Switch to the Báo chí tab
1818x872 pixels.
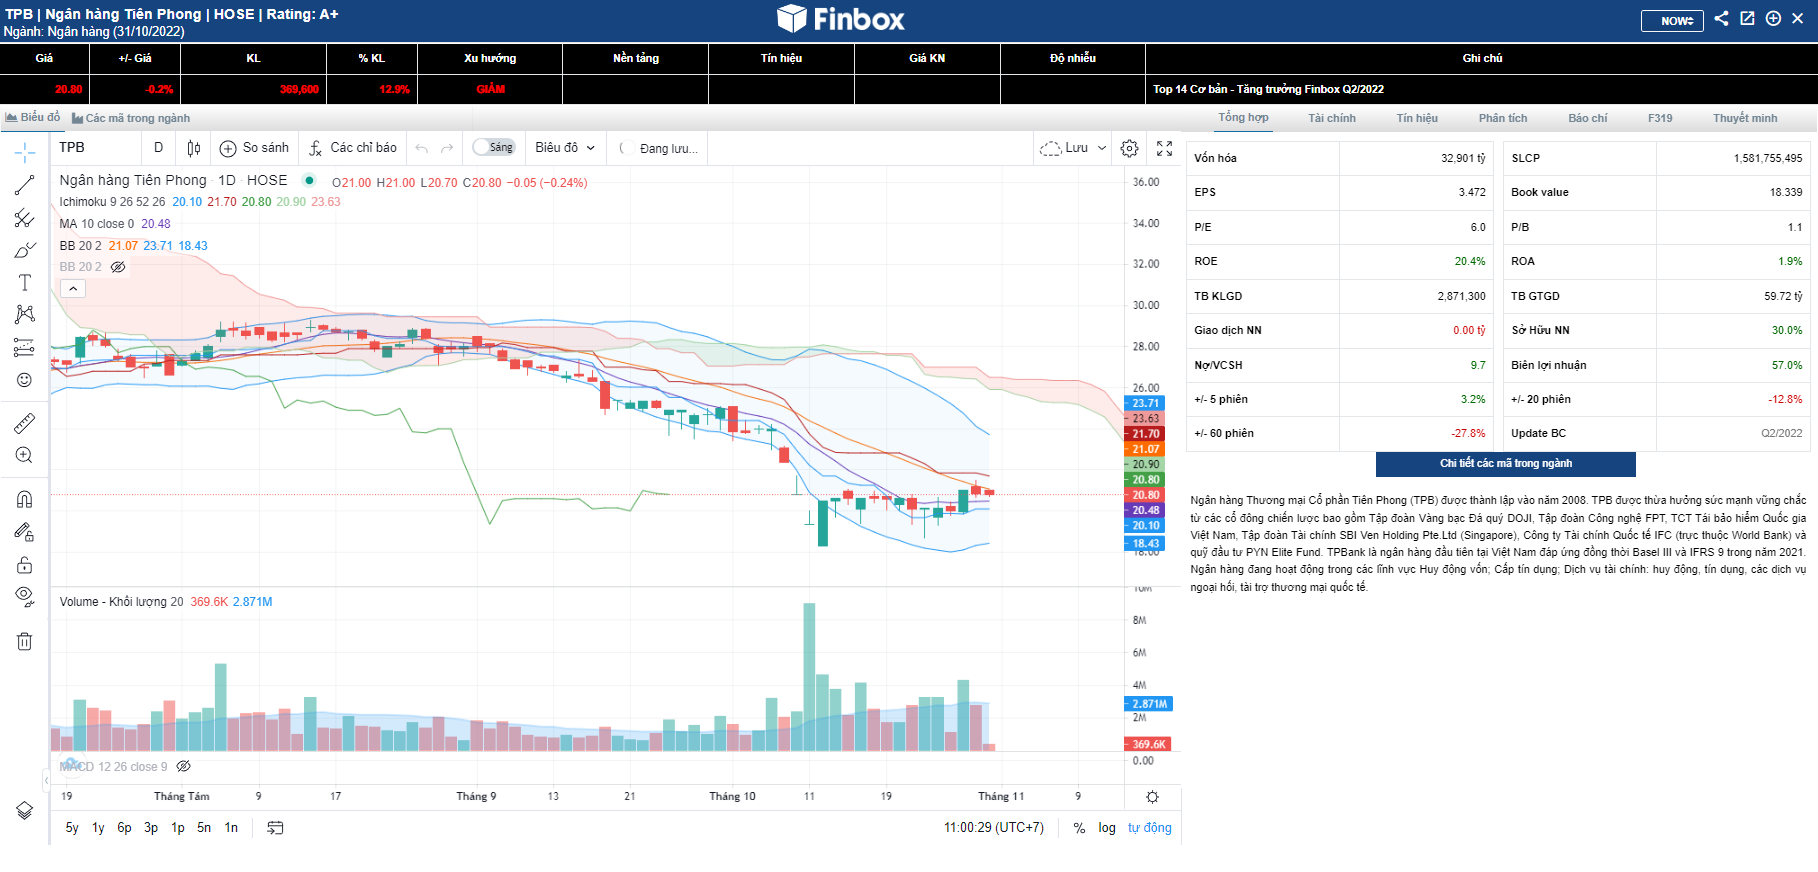1588,118
